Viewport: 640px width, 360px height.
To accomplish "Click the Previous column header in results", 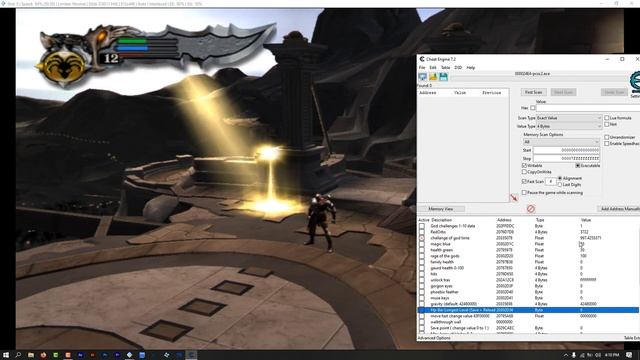I will coord(491,93).
